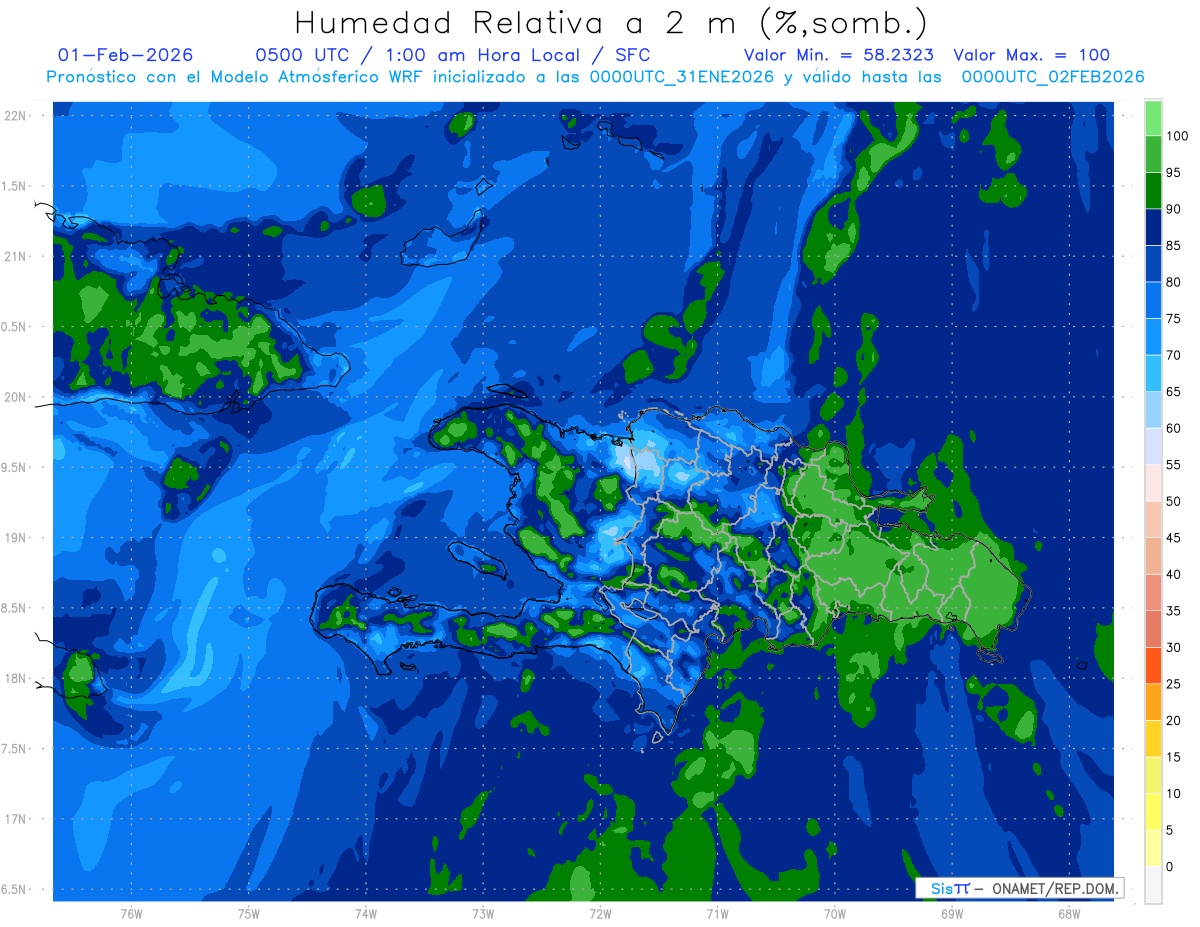Click the "0500 UTC" time text

(303, 55)
